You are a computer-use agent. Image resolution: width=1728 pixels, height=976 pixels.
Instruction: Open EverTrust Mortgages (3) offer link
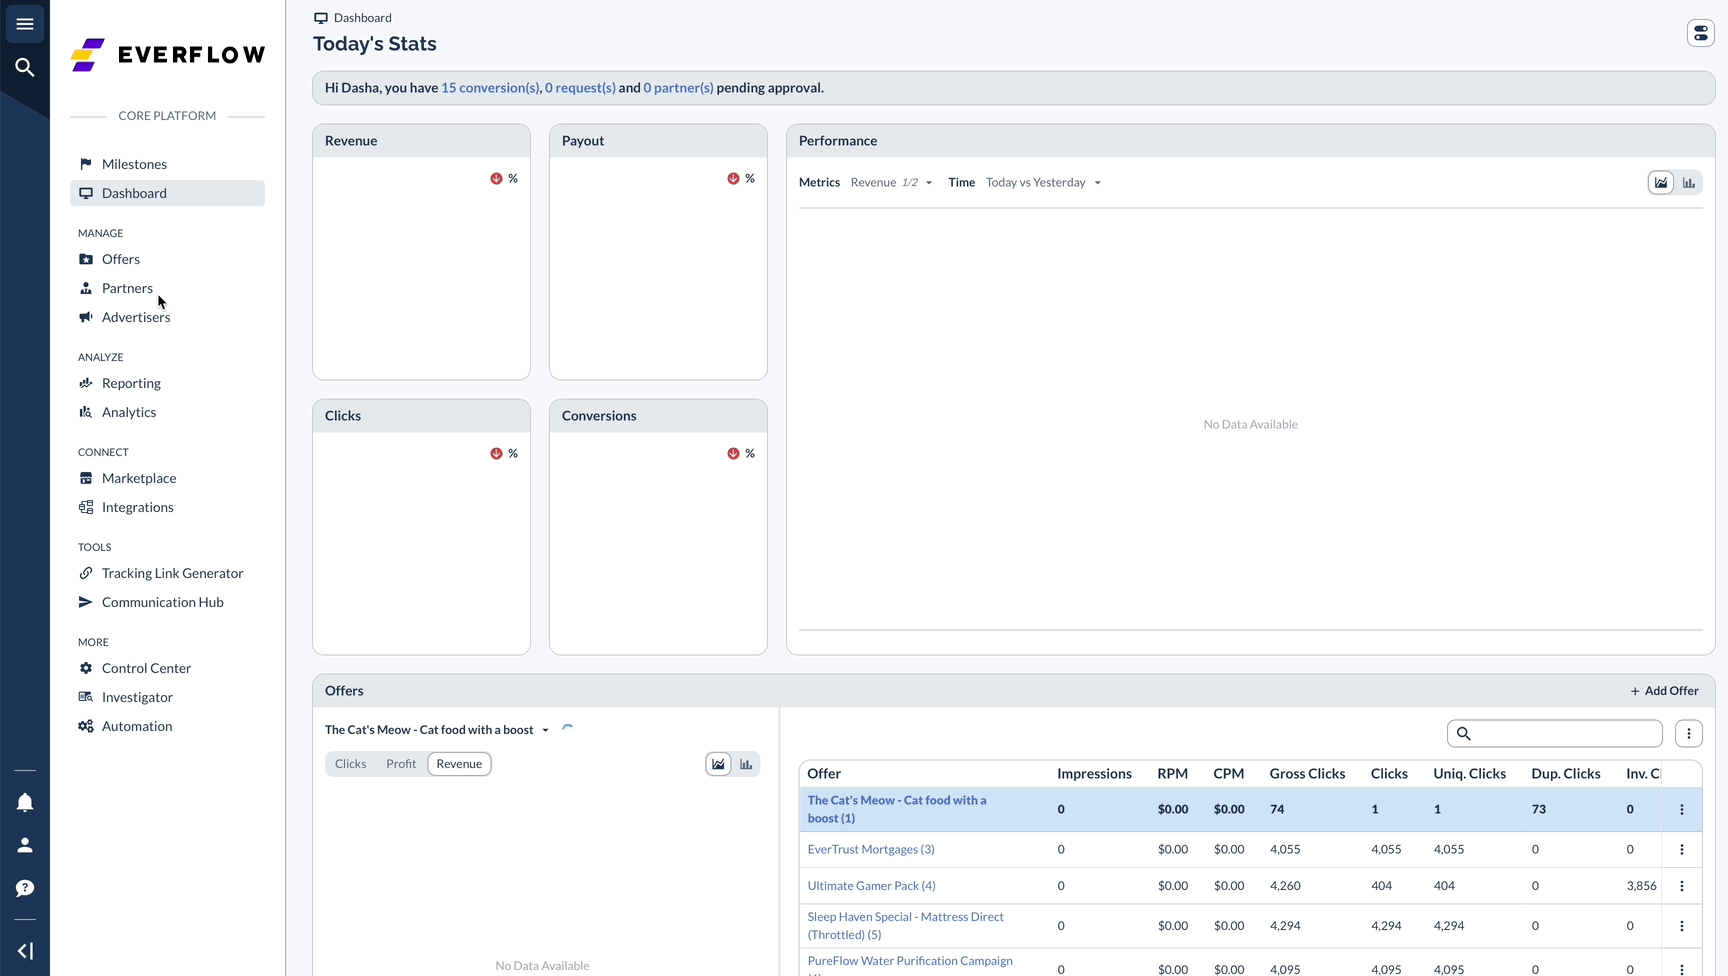[x=871, y=849]
